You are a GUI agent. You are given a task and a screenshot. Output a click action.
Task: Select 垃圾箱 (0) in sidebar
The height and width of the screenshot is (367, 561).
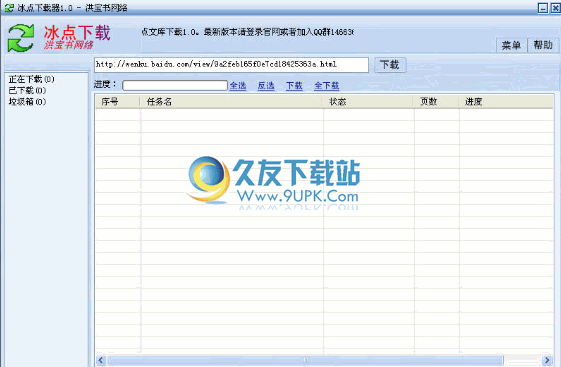click(x=27, y=102)
